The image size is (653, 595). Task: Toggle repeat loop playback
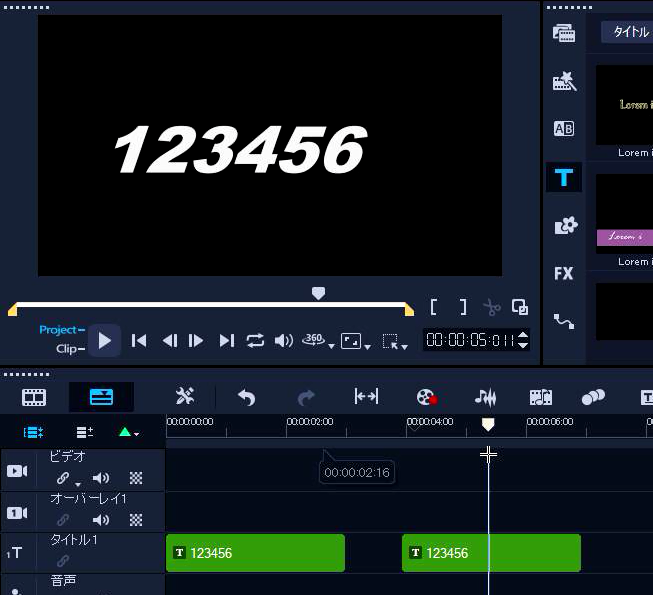(x=255, y=341)
